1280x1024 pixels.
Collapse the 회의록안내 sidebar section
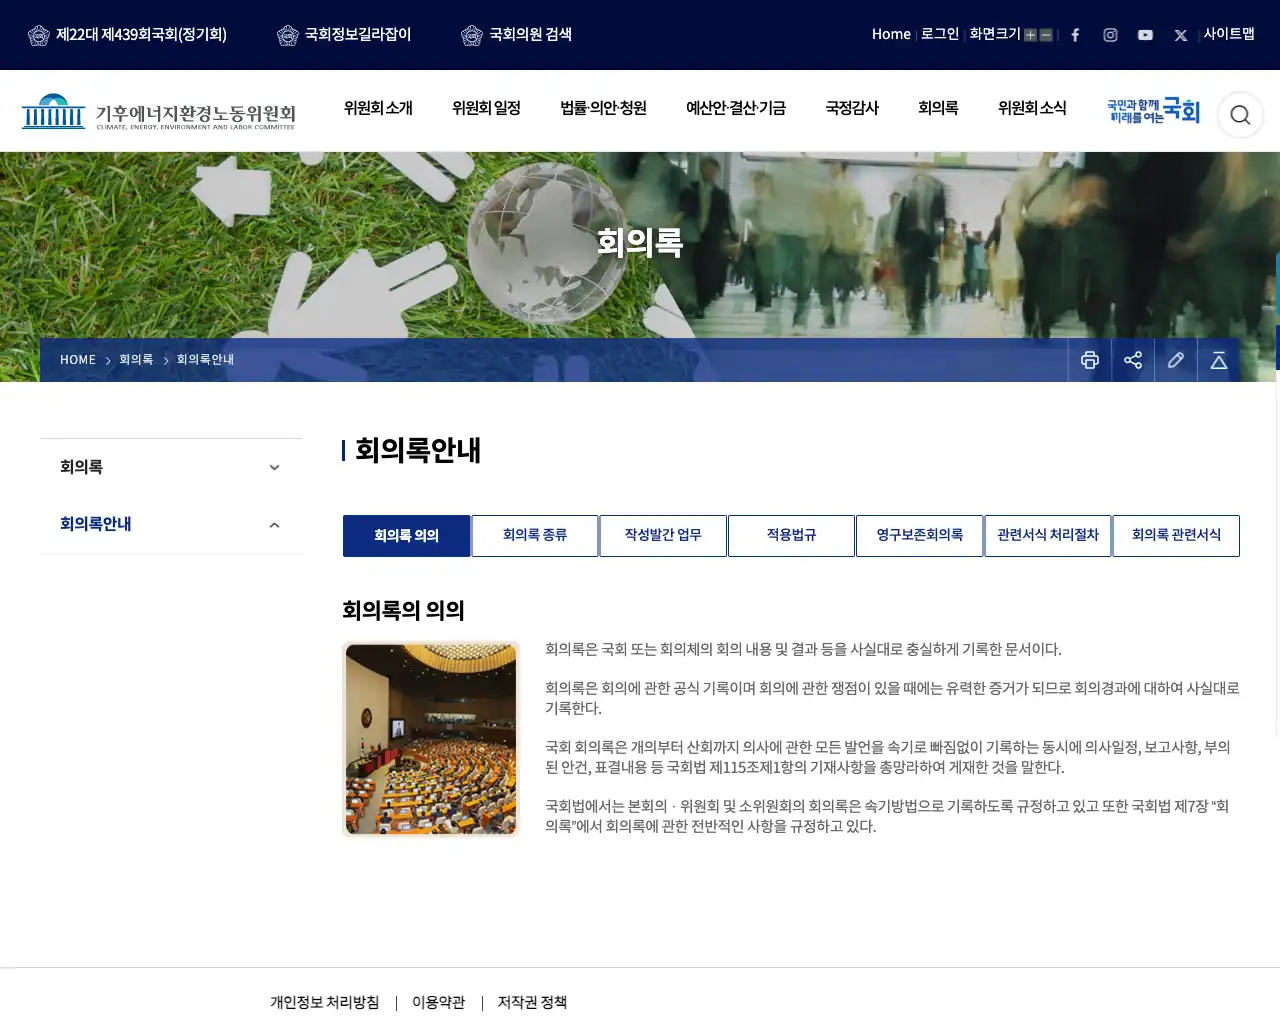tap(171, 524)
